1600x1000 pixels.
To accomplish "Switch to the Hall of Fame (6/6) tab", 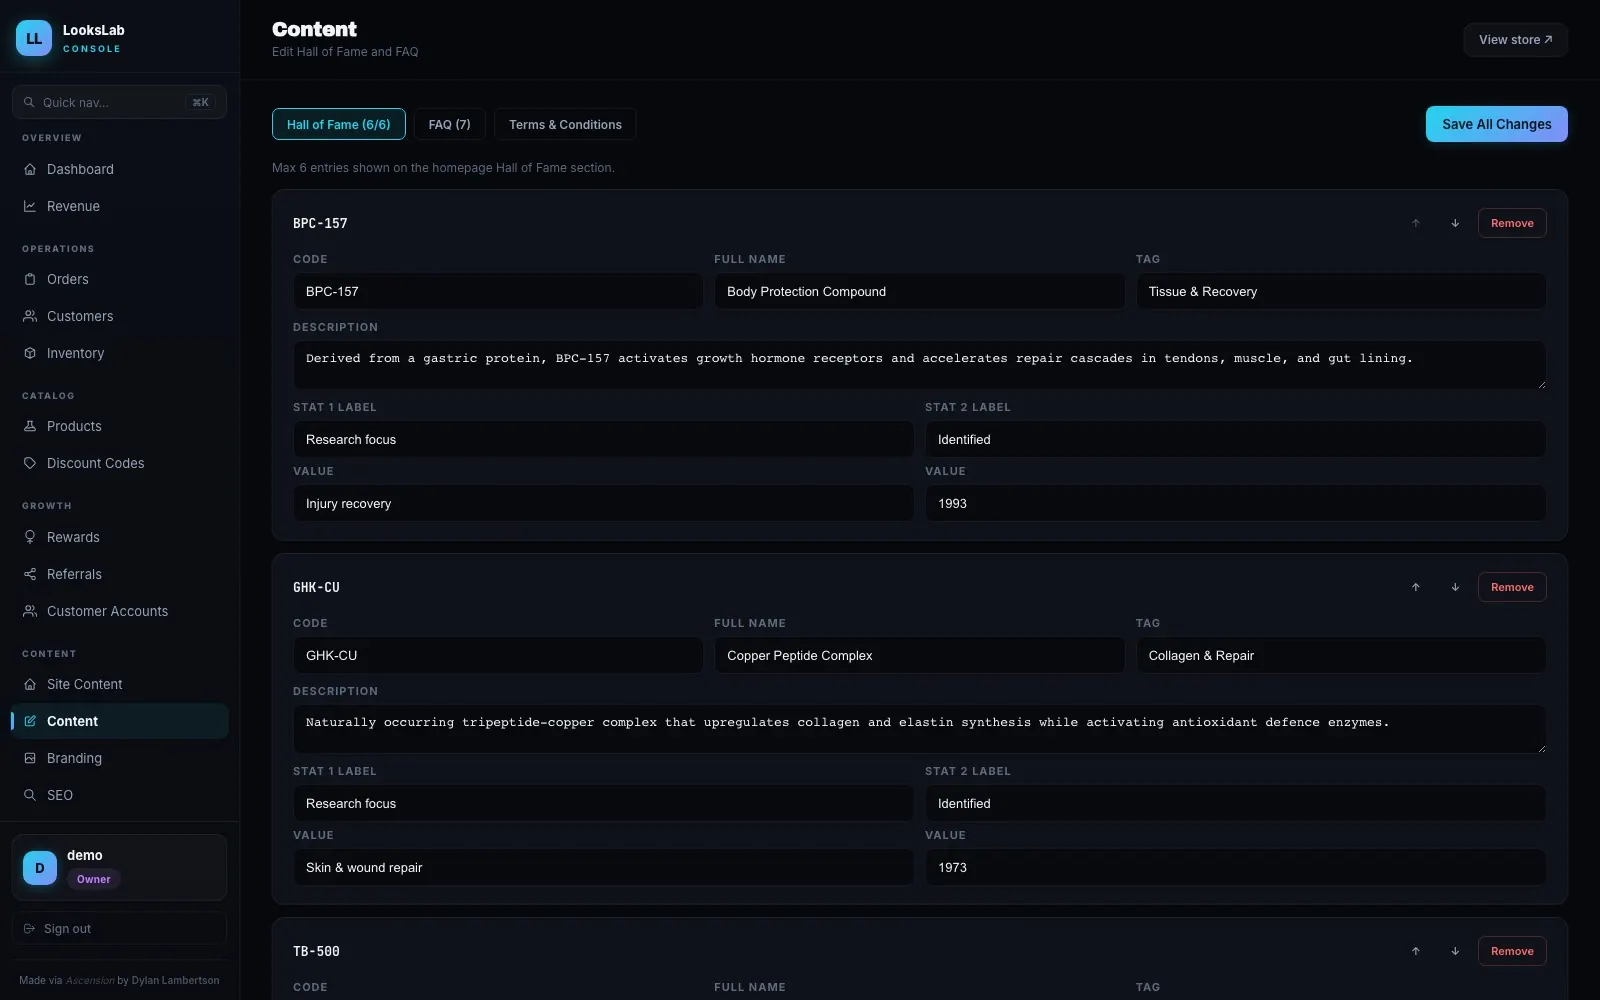I will (339, 124).
